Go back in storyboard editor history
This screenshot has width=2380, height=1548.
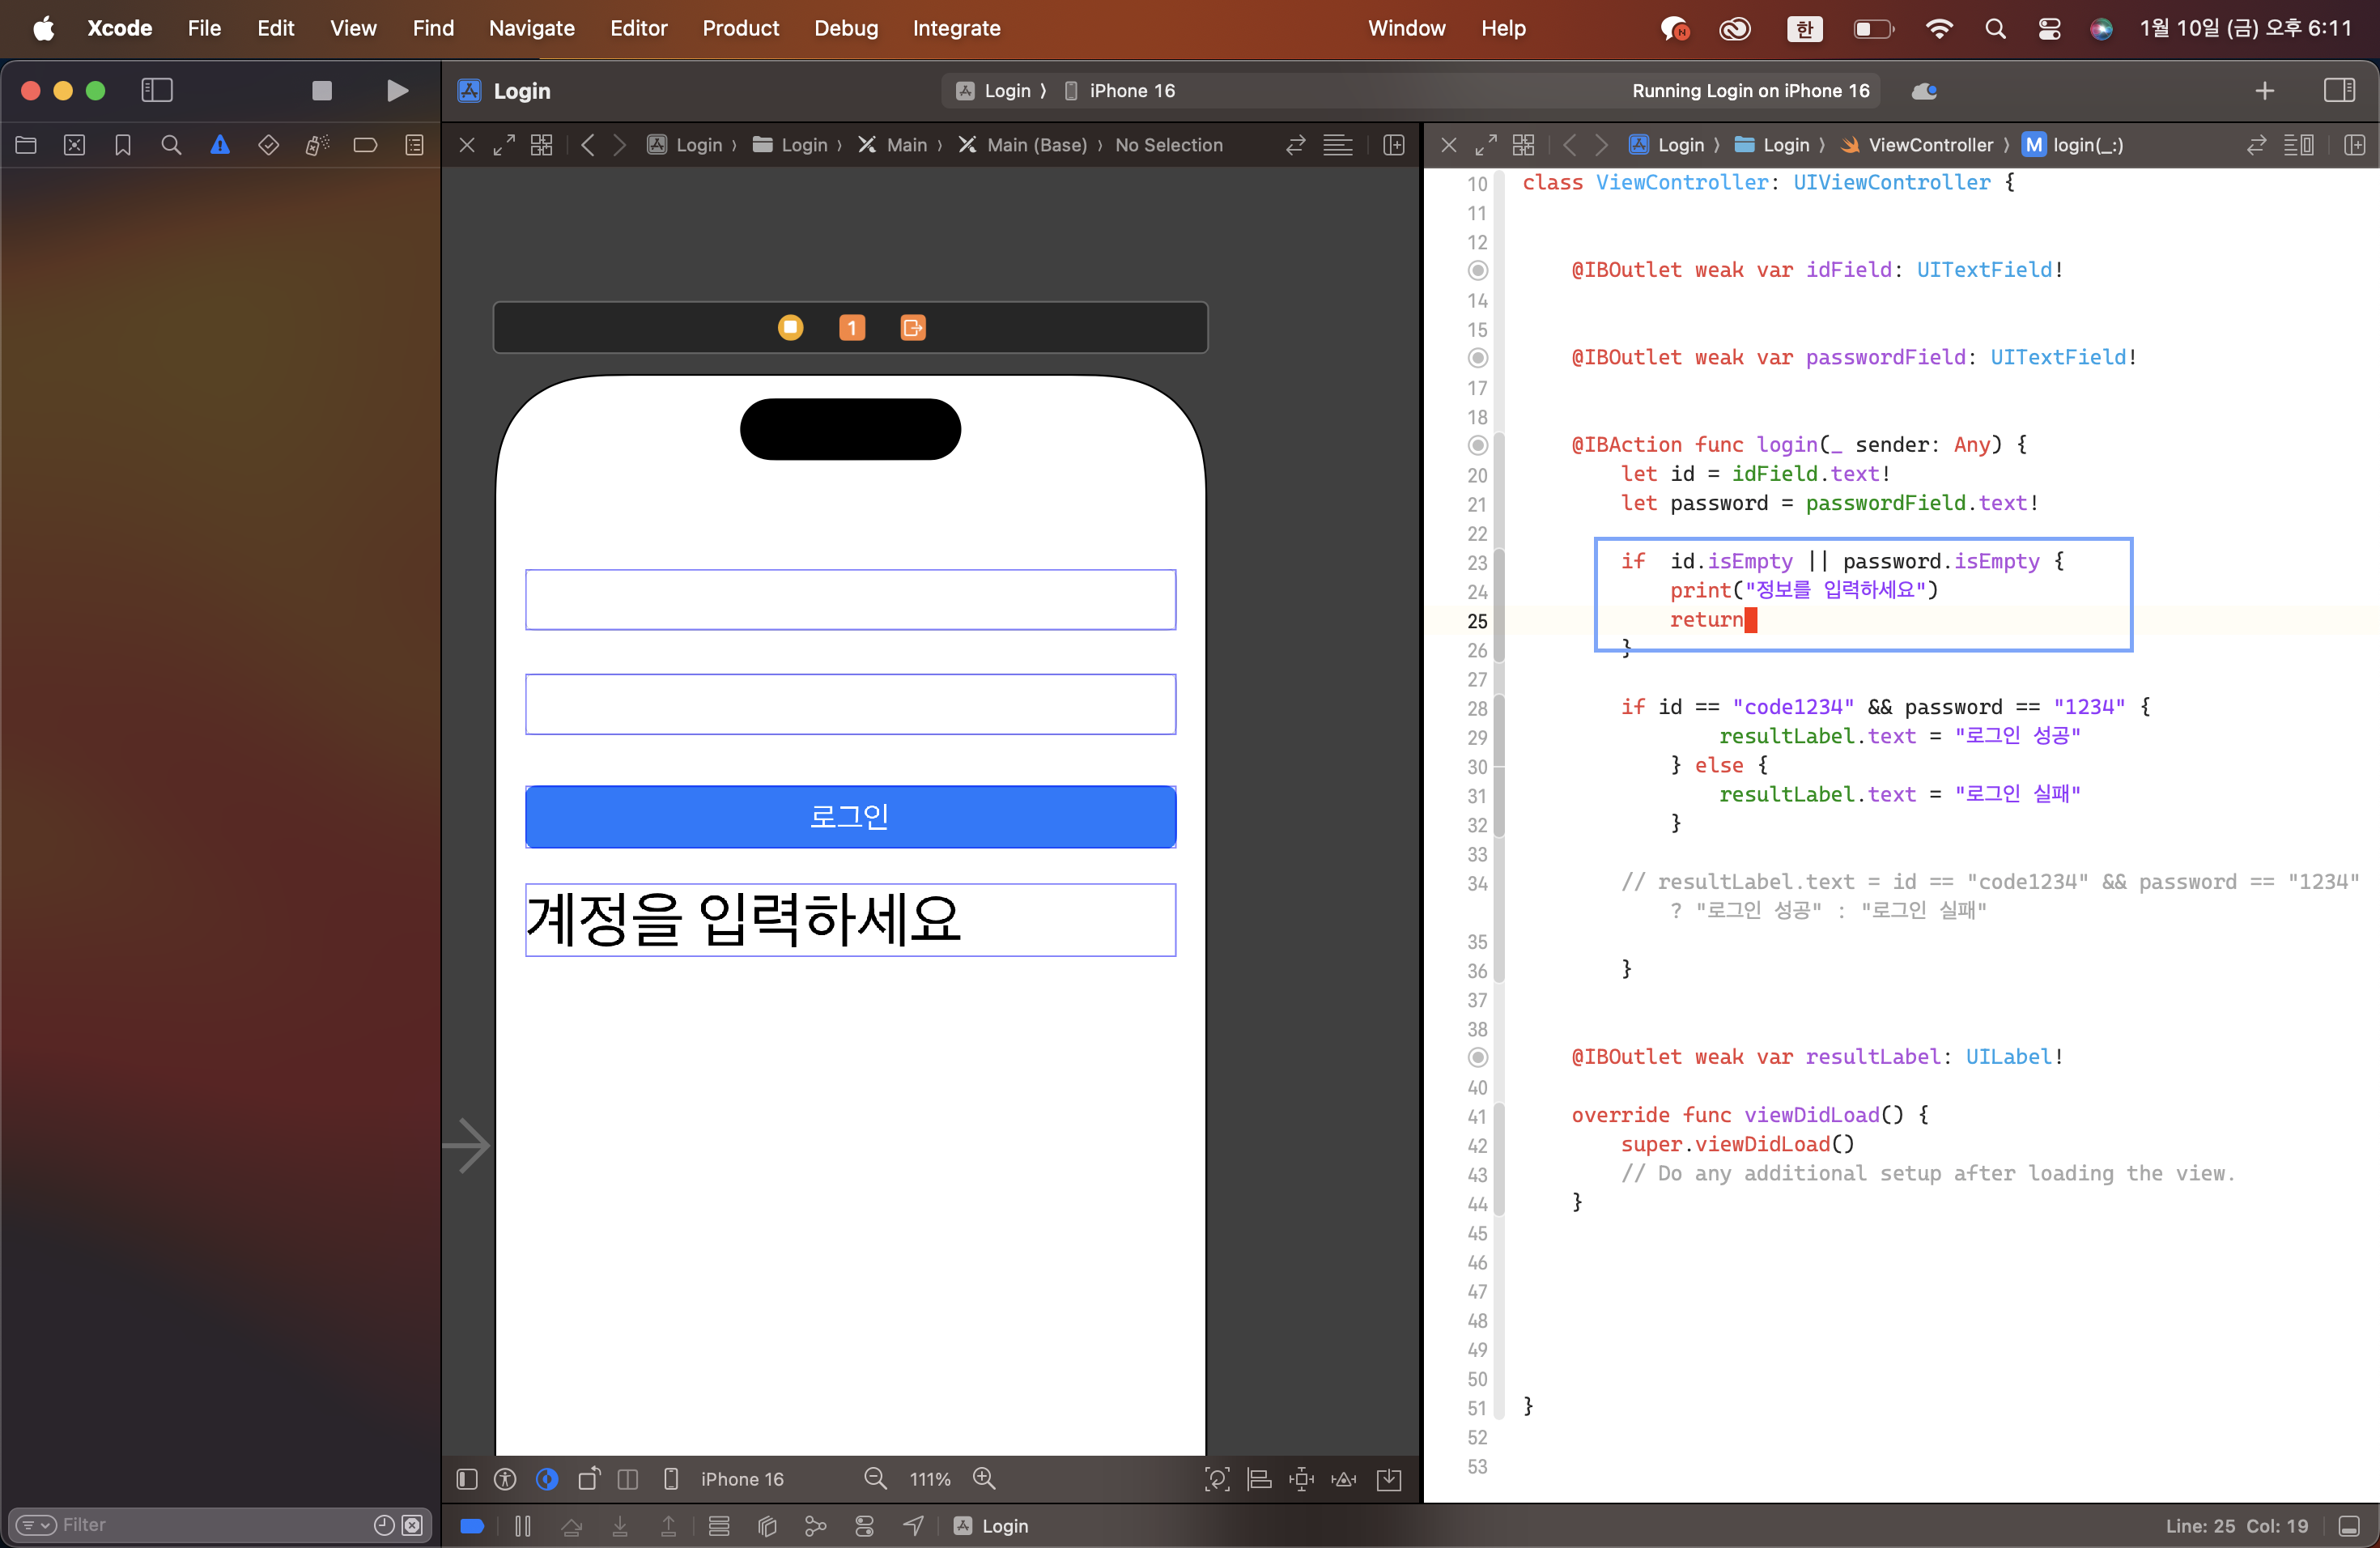tap(588, 145)
